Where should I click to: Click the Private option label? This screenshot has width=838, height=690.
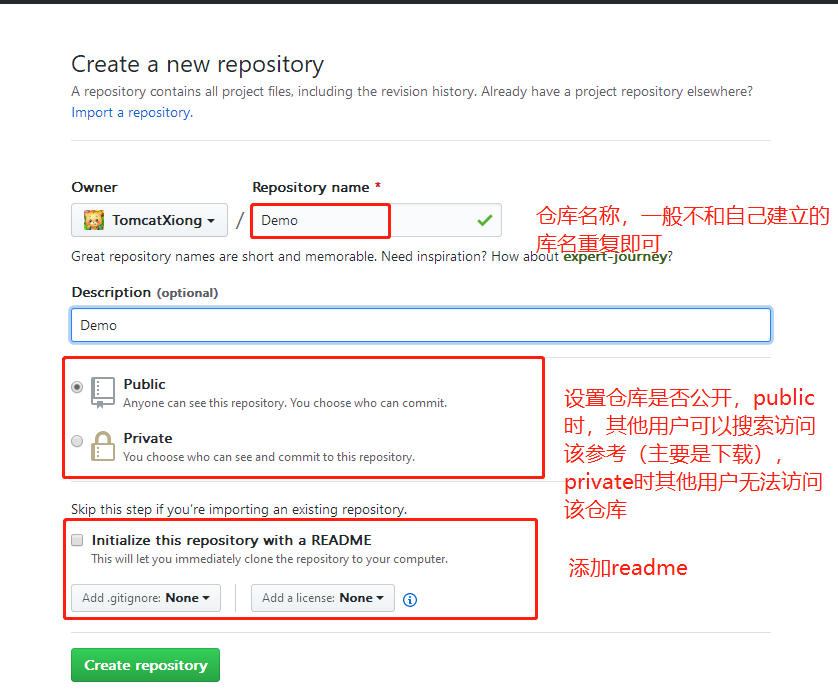click(x=148, y=438)
